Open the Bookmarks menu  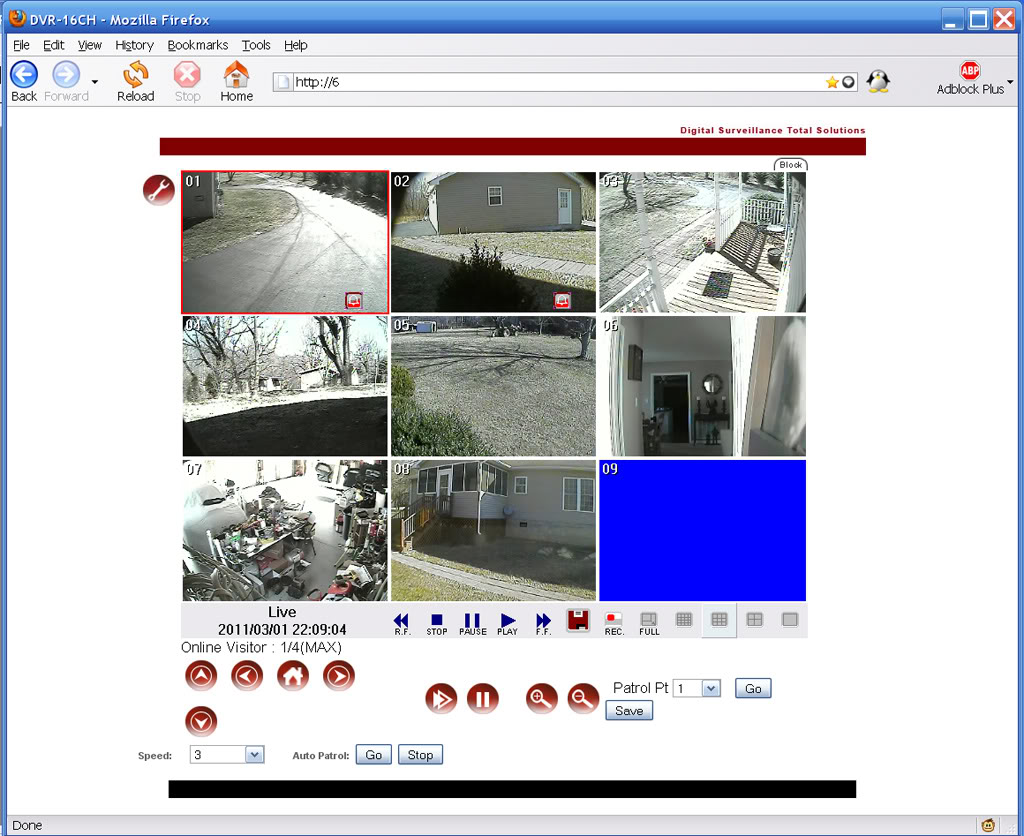[197, 45]
